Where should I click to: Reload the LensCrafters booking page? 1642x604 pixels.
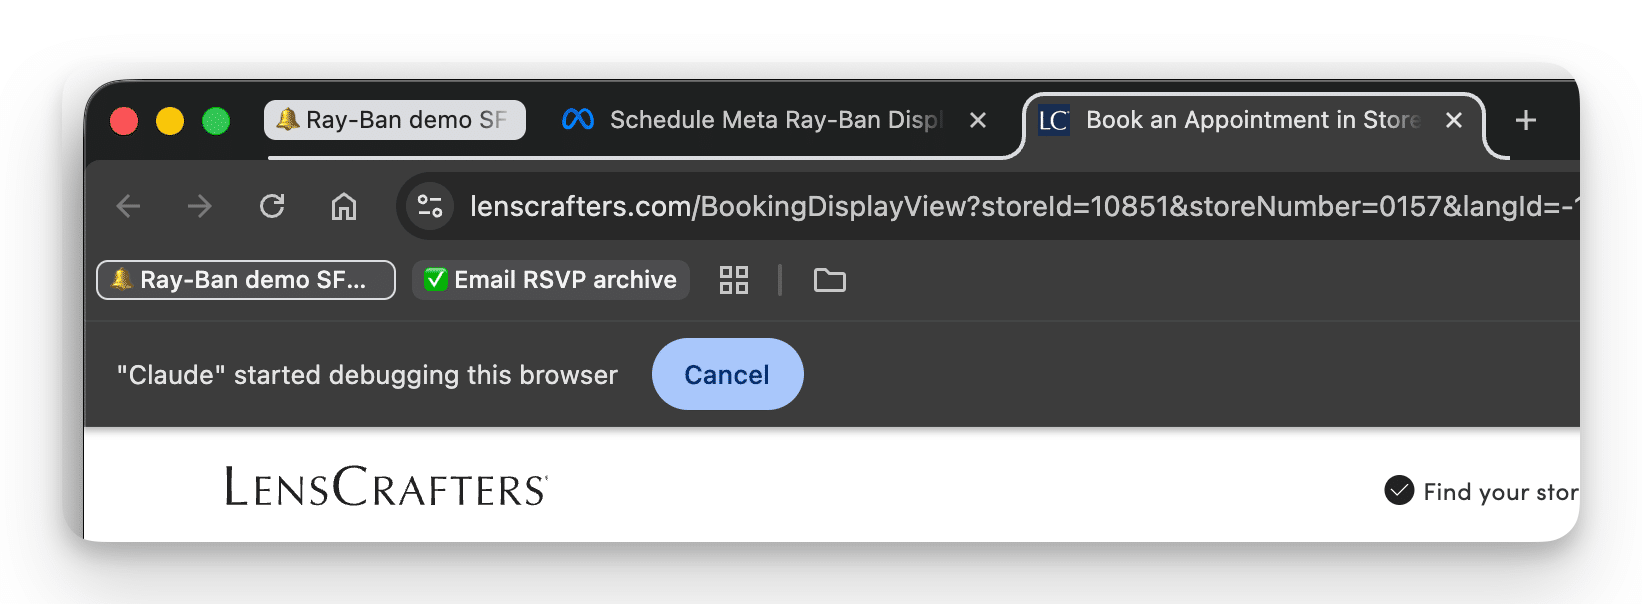tap(272, 207)
